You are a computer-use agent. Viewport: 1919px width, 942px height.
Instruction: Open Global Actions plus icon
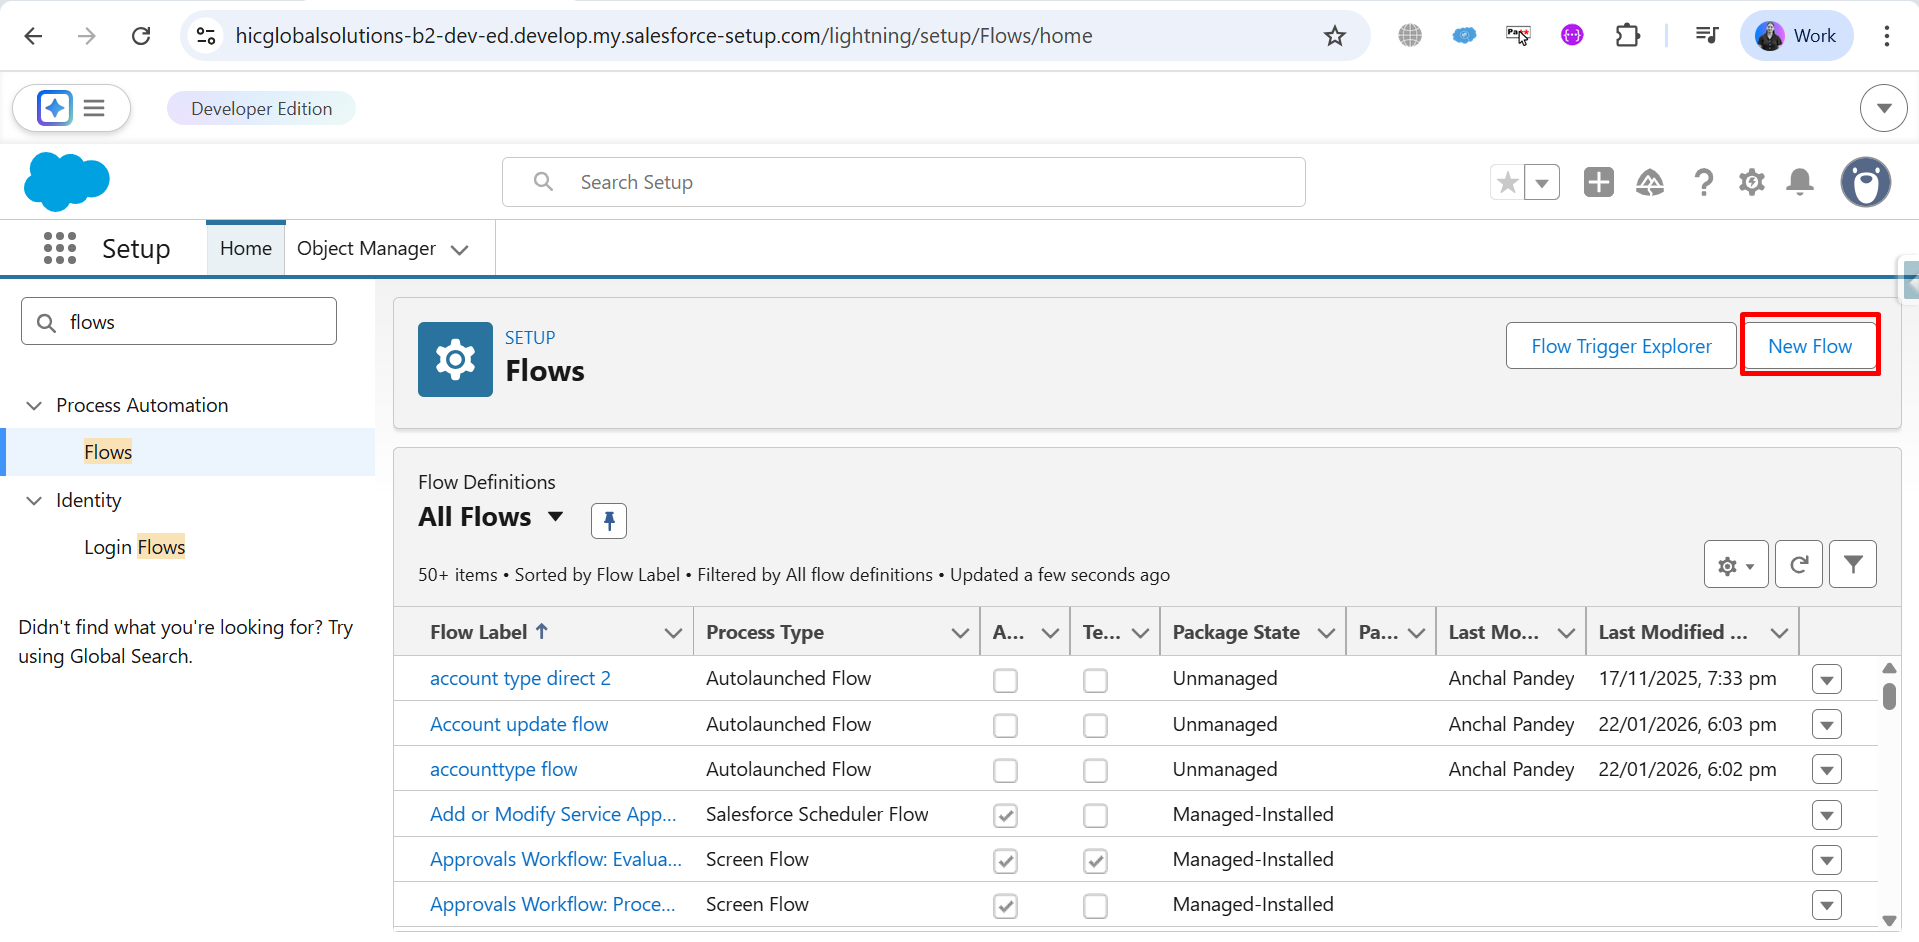(1598, 182)
